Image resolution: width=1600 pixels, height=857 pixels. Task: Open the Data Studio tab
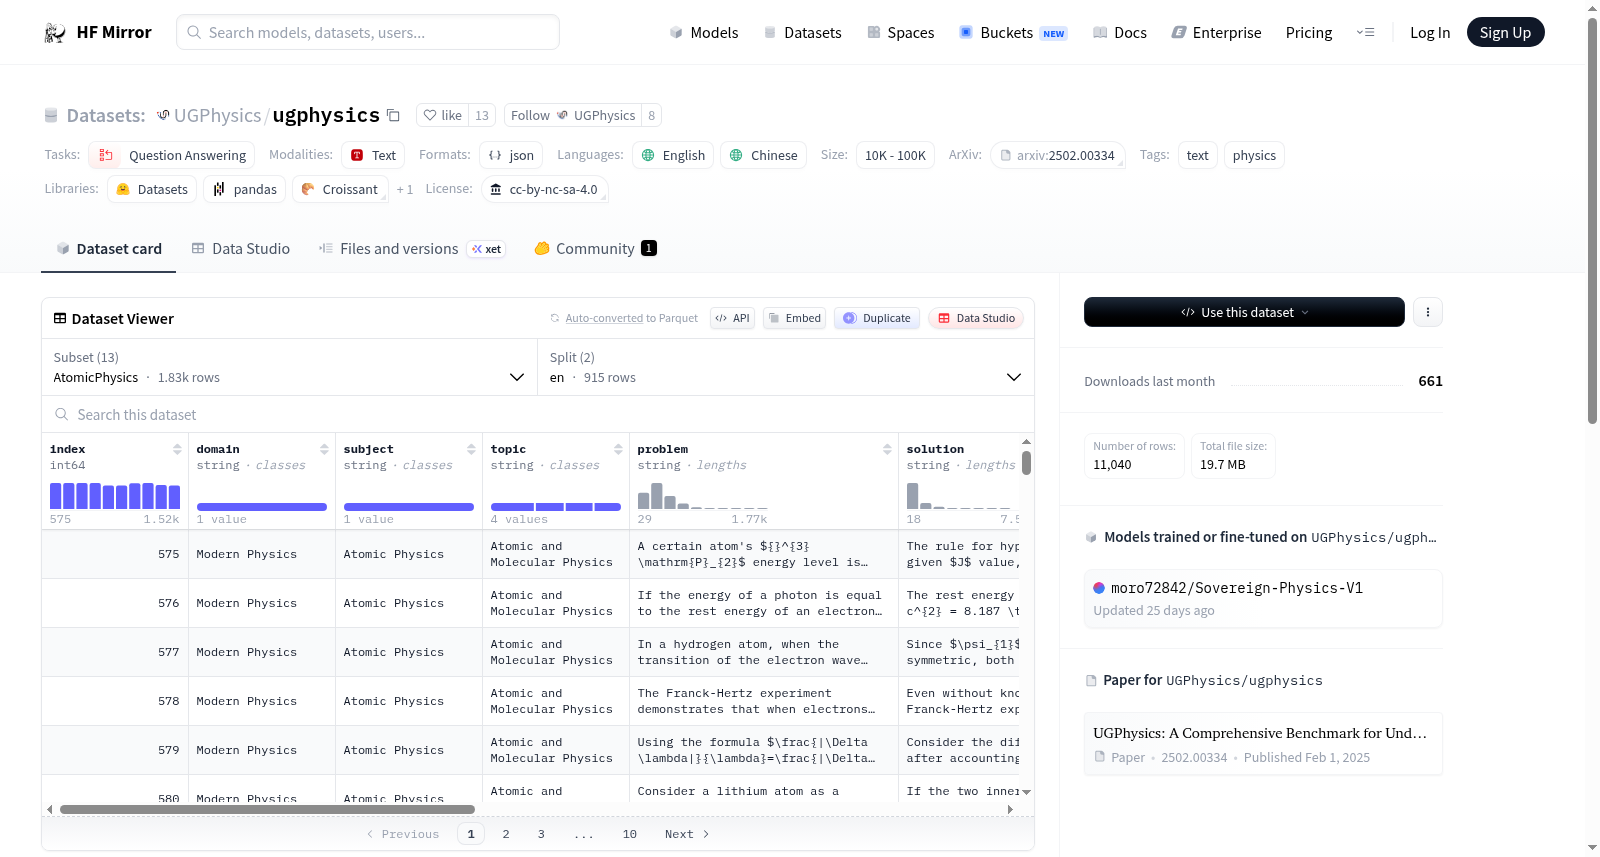[241, 249]
